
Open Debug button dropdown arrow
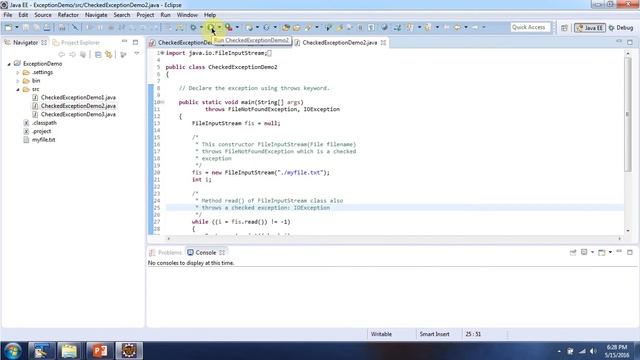201,27
